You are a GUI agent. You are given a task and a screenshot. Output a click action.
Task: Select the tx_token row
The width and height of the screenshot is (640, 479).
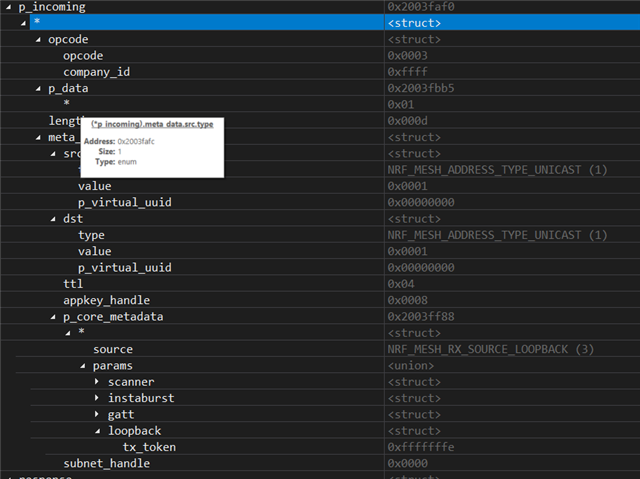[149, 447]
